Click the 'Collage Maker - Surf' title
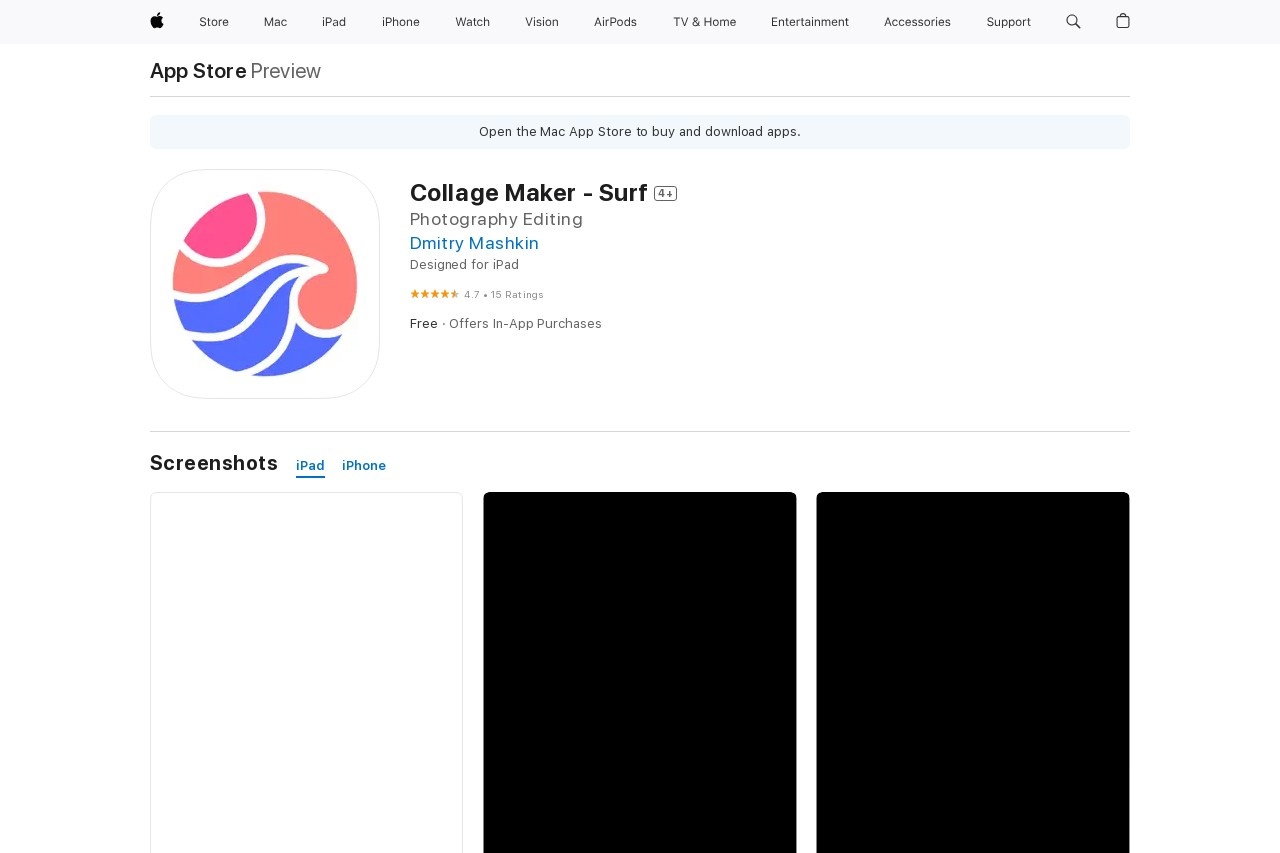Screen dimensions: 1280x853 (x=529, y=193)
